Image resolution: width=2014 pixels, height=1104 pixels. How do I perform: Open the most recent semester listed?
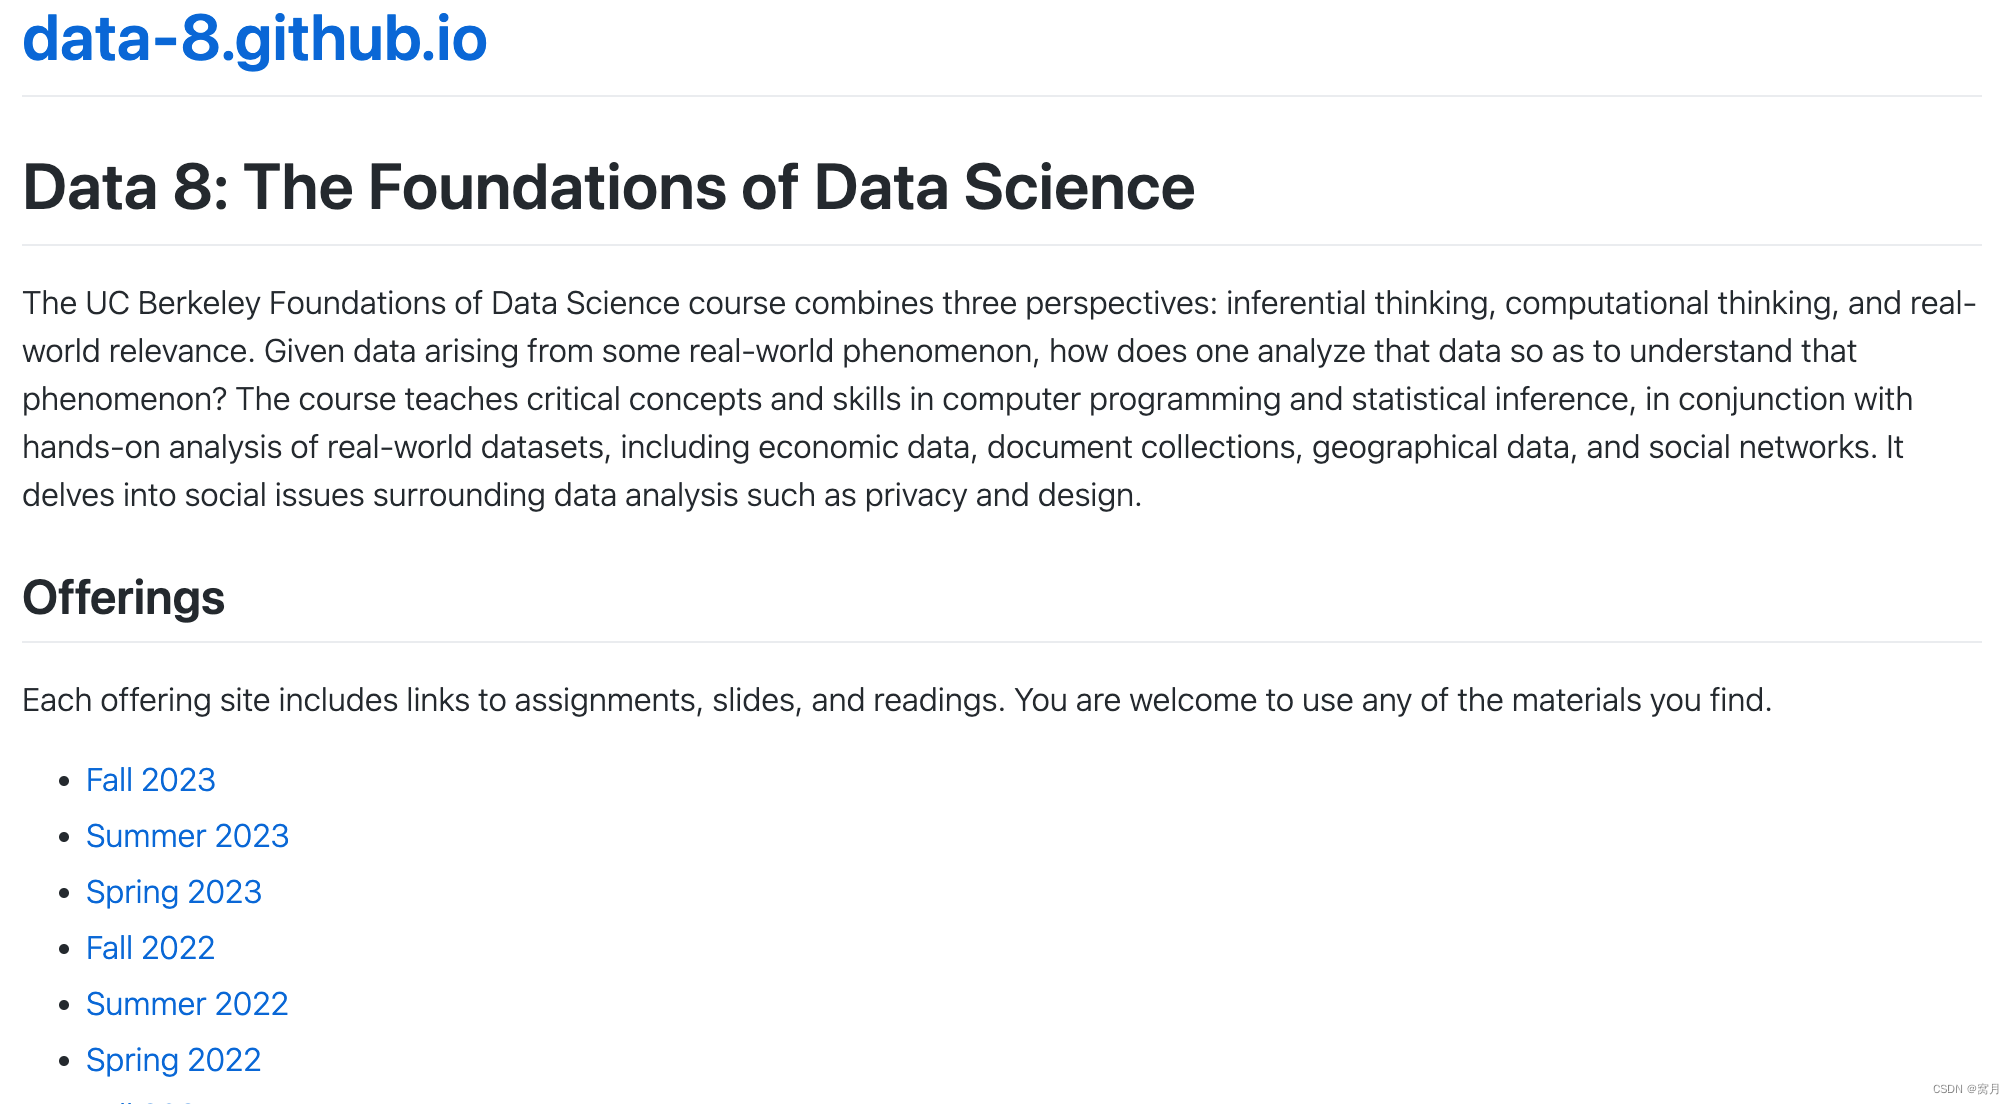[151, 780]
